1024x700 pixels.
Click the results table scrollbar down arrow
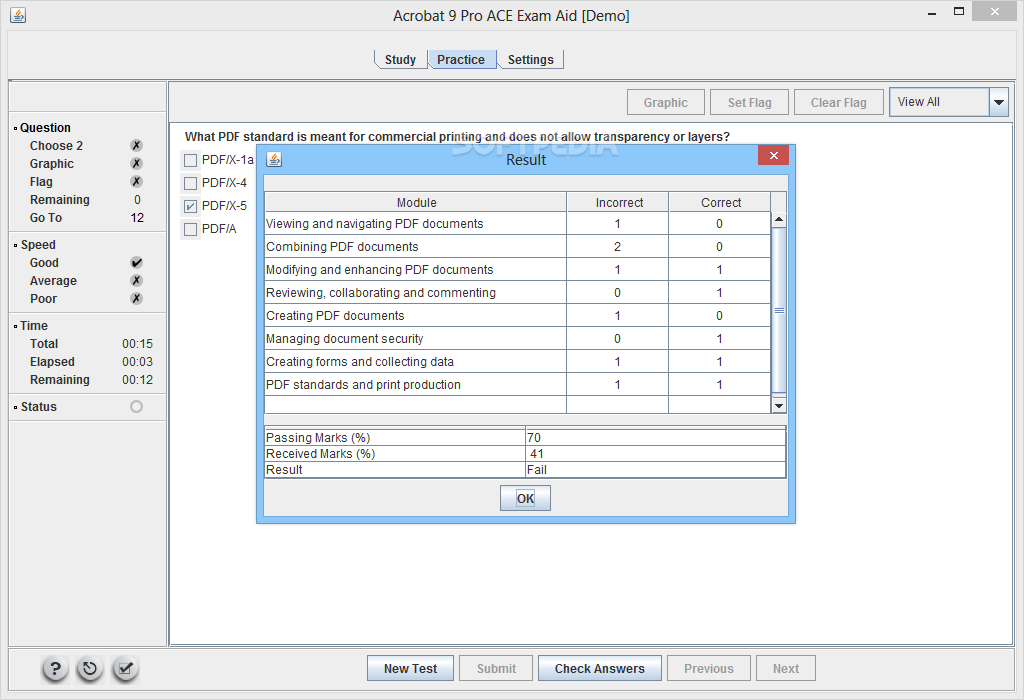click(x=778, y=406)
